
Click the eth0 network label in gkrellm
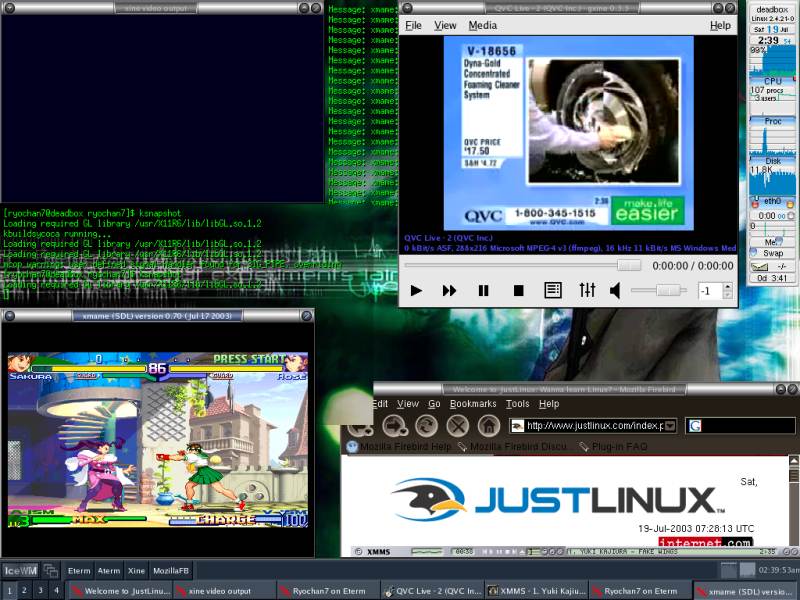coord(772,201)
